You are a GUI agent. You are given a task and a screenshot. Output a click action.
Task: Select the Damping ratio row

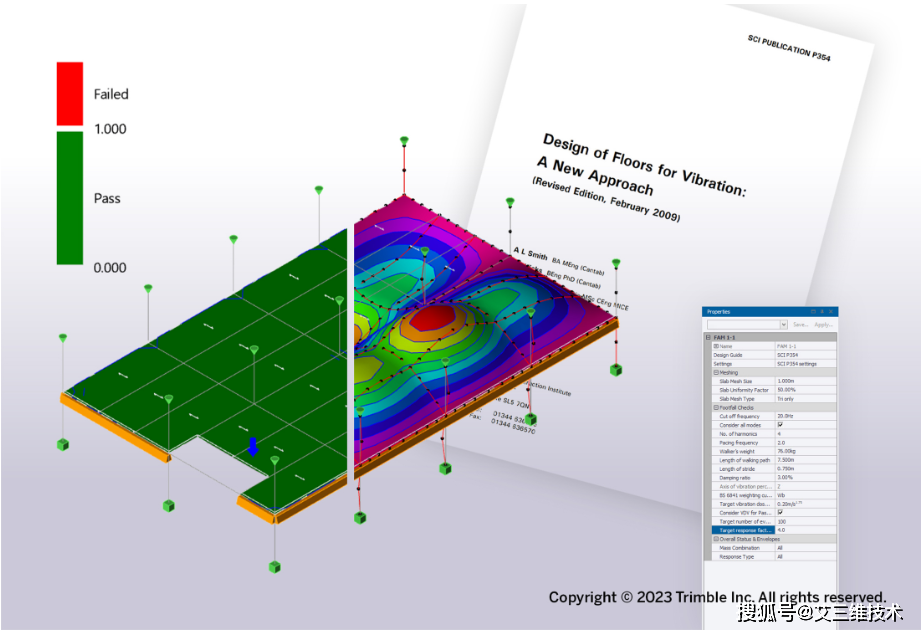774,477
